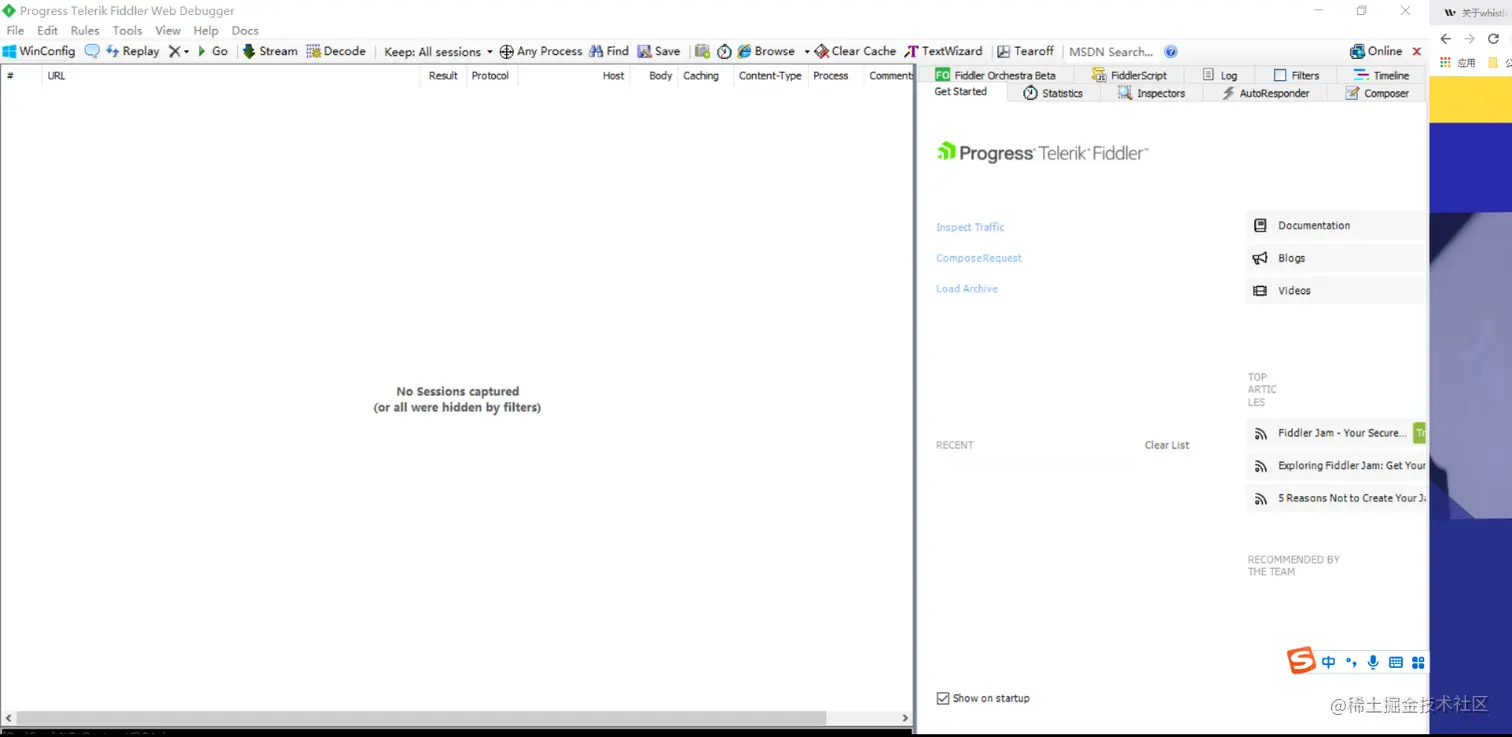Open the TextWizard tool
Viewport: 1512px width, 737px height.
pyautogui.click(x=944, y=51)
